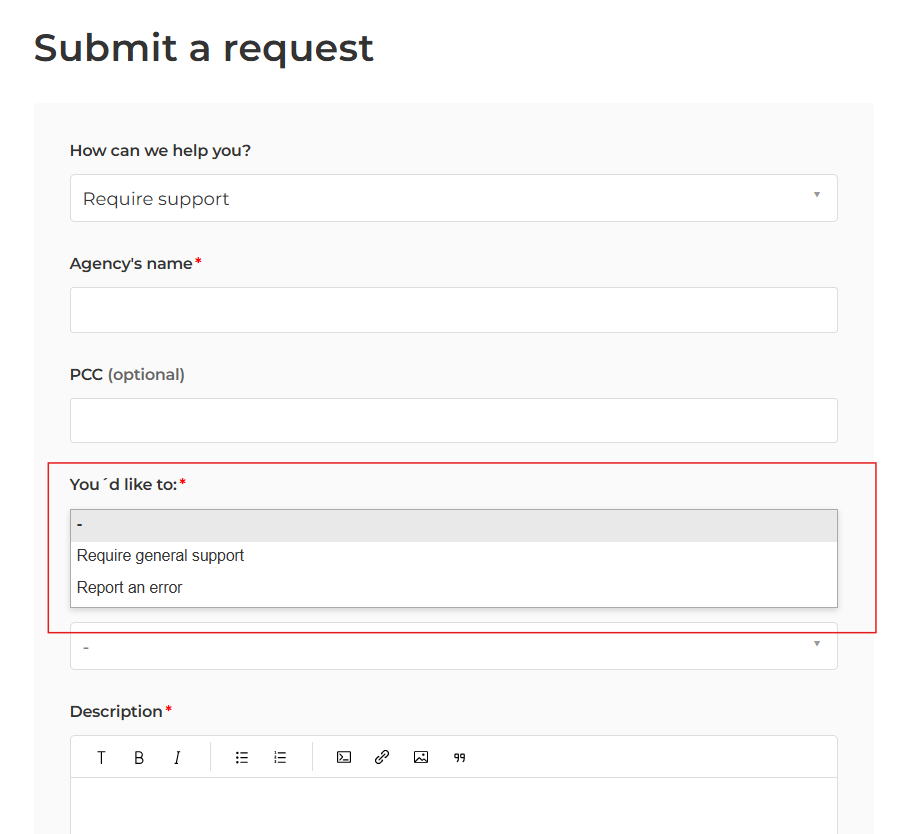Toggle italic formatting in Description editor
The width and height of the screenshot is (903, 834).
[x=177, y=758]
